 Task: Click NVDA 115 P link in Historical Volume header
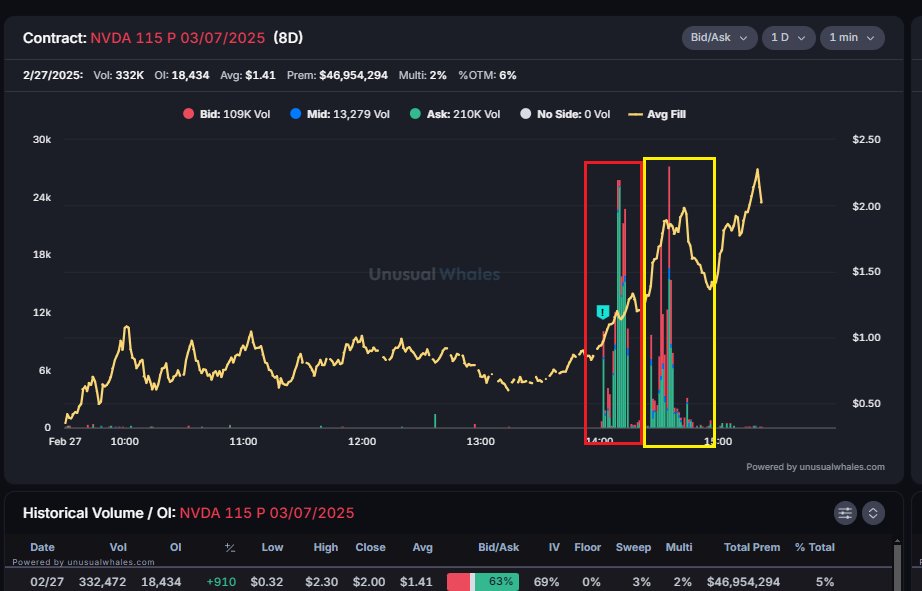pyautogui.click(x=267, y=513)
